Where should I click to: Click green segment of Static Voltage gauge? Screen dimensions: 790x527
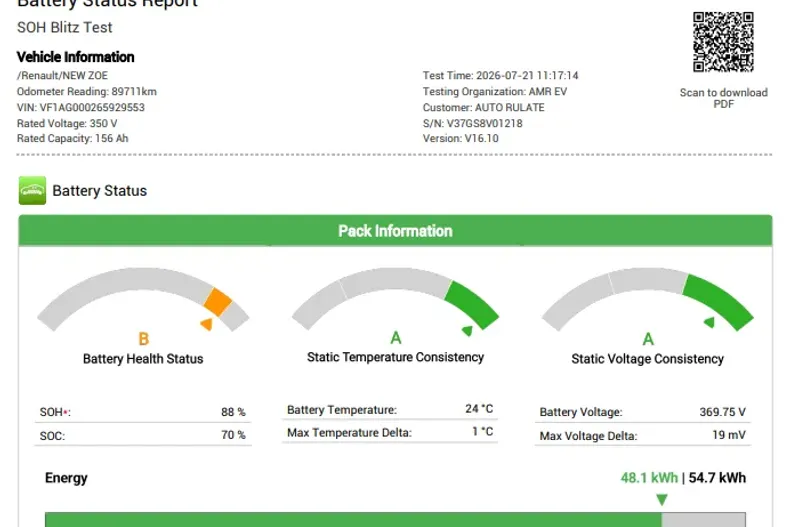(x=719, y=302)
